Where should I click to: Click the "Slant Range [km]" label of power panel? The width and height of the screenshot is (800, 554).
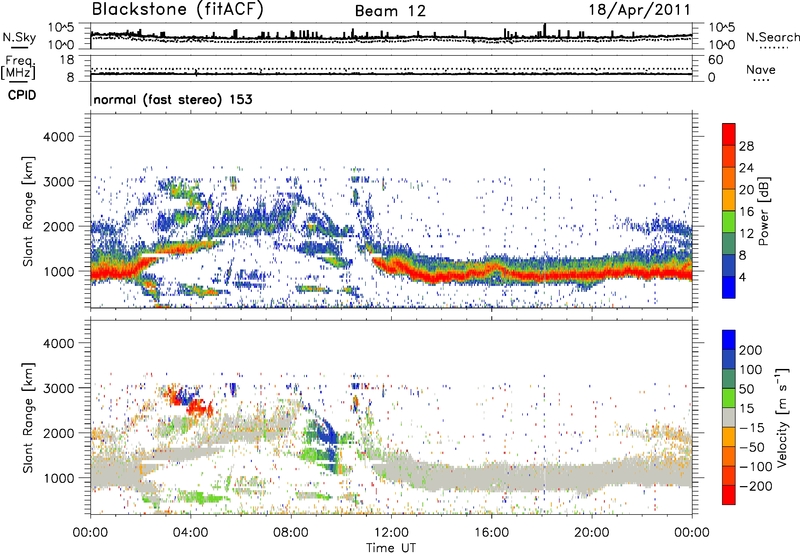(28, 211)
